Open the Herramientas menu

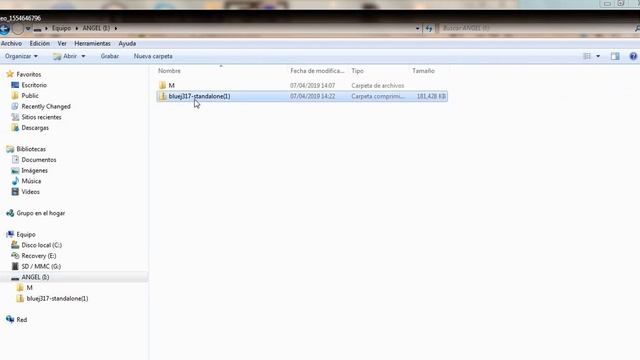click(x=92, y=43)
